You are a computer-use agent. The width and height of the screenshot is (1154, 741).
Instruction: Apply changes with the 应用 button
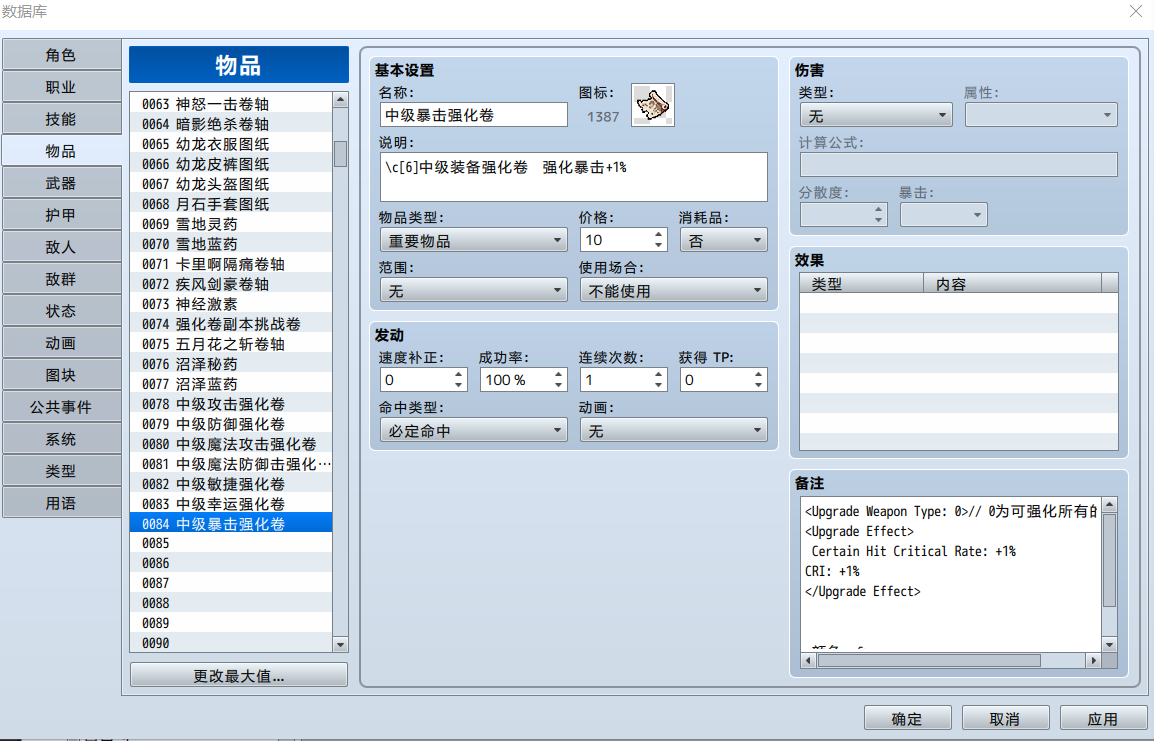tap(1103, 718)
